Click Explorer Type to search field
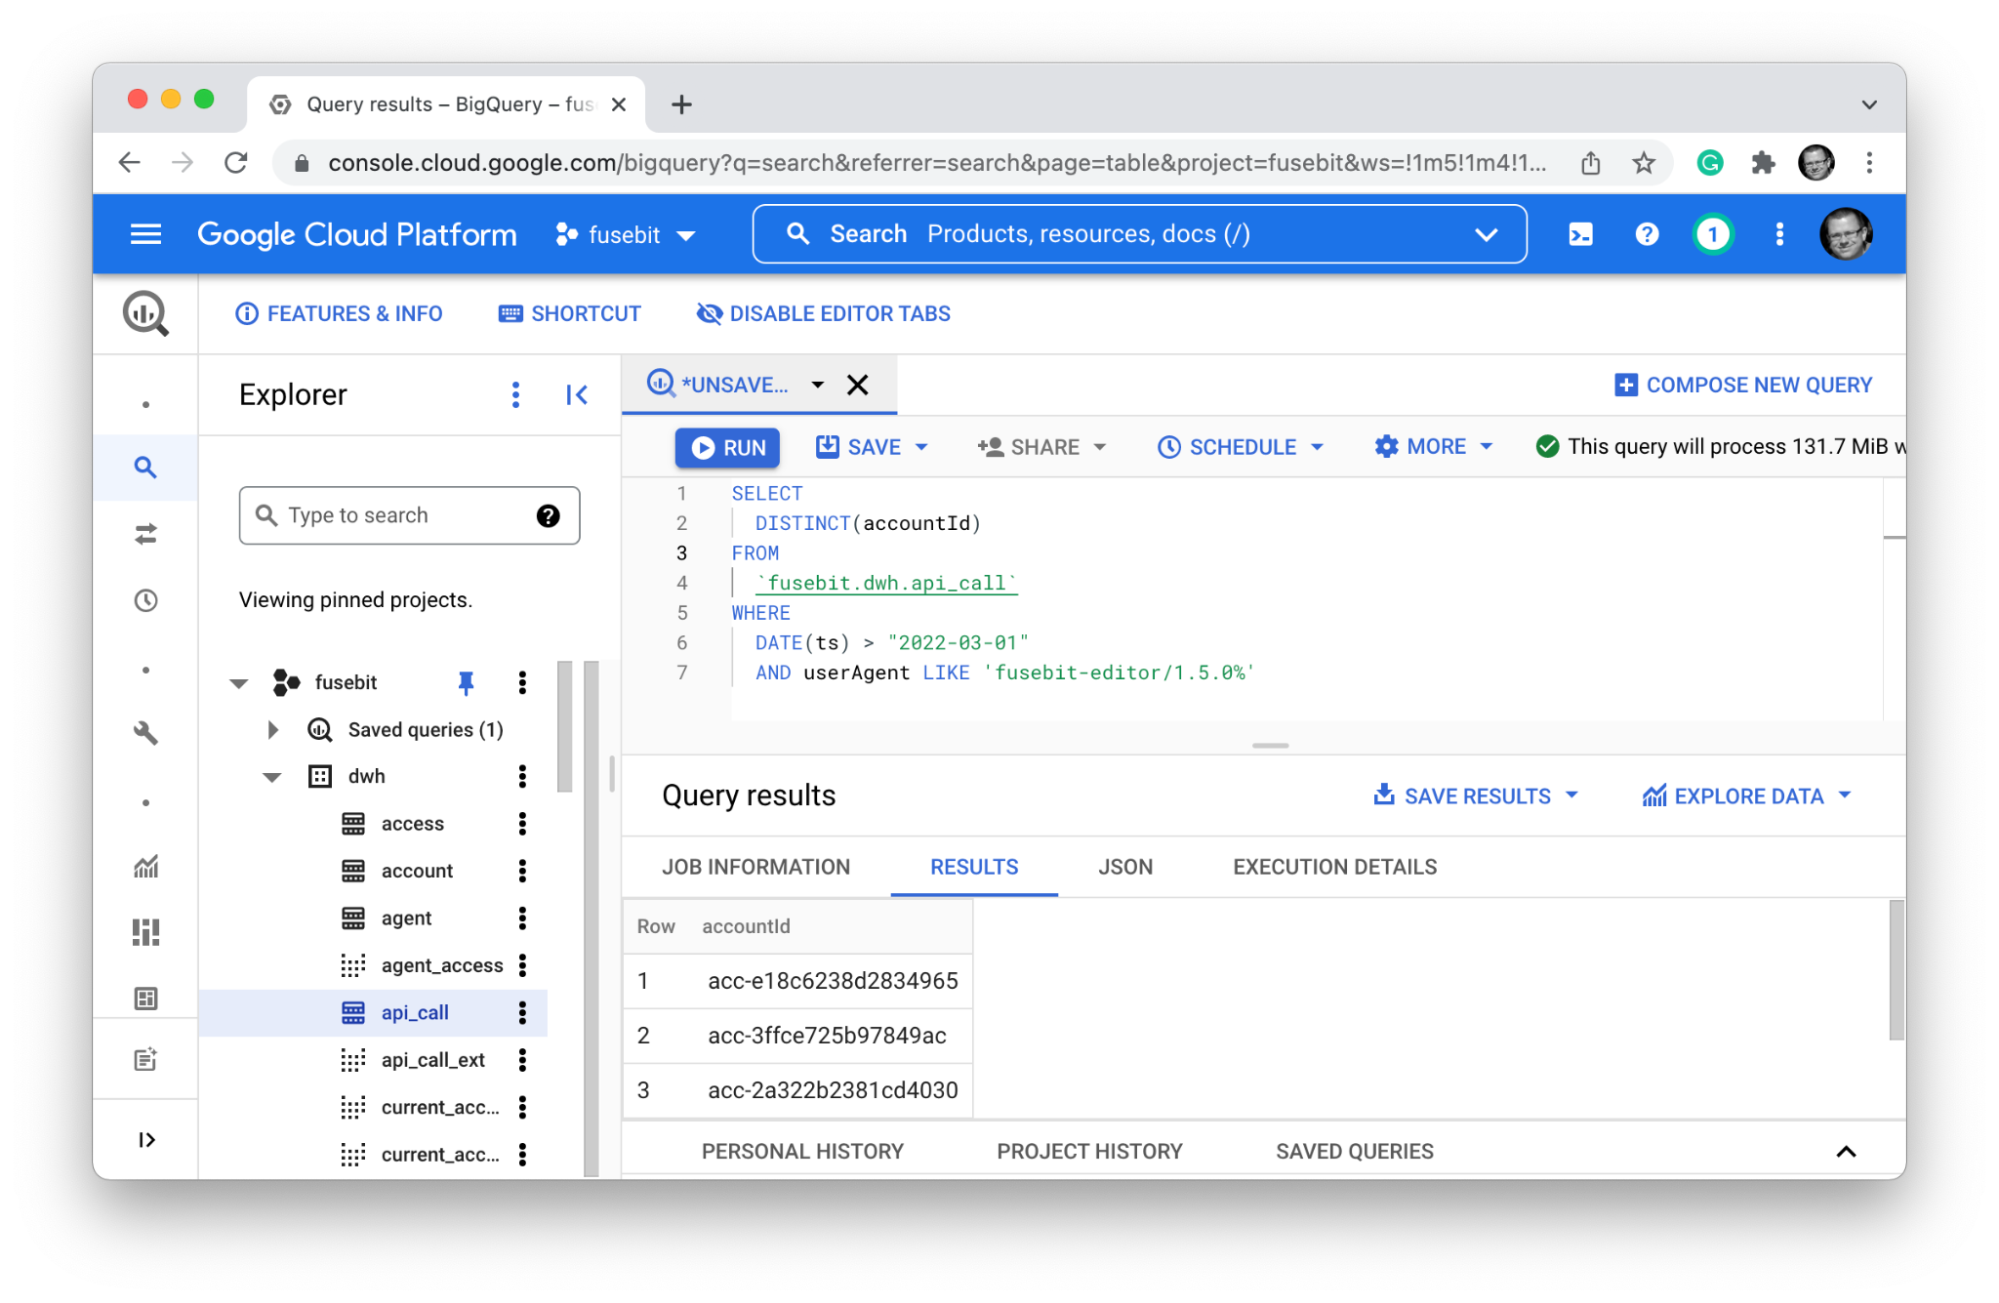Viewport: 1999px width, 1303px height. coord(409,515)
